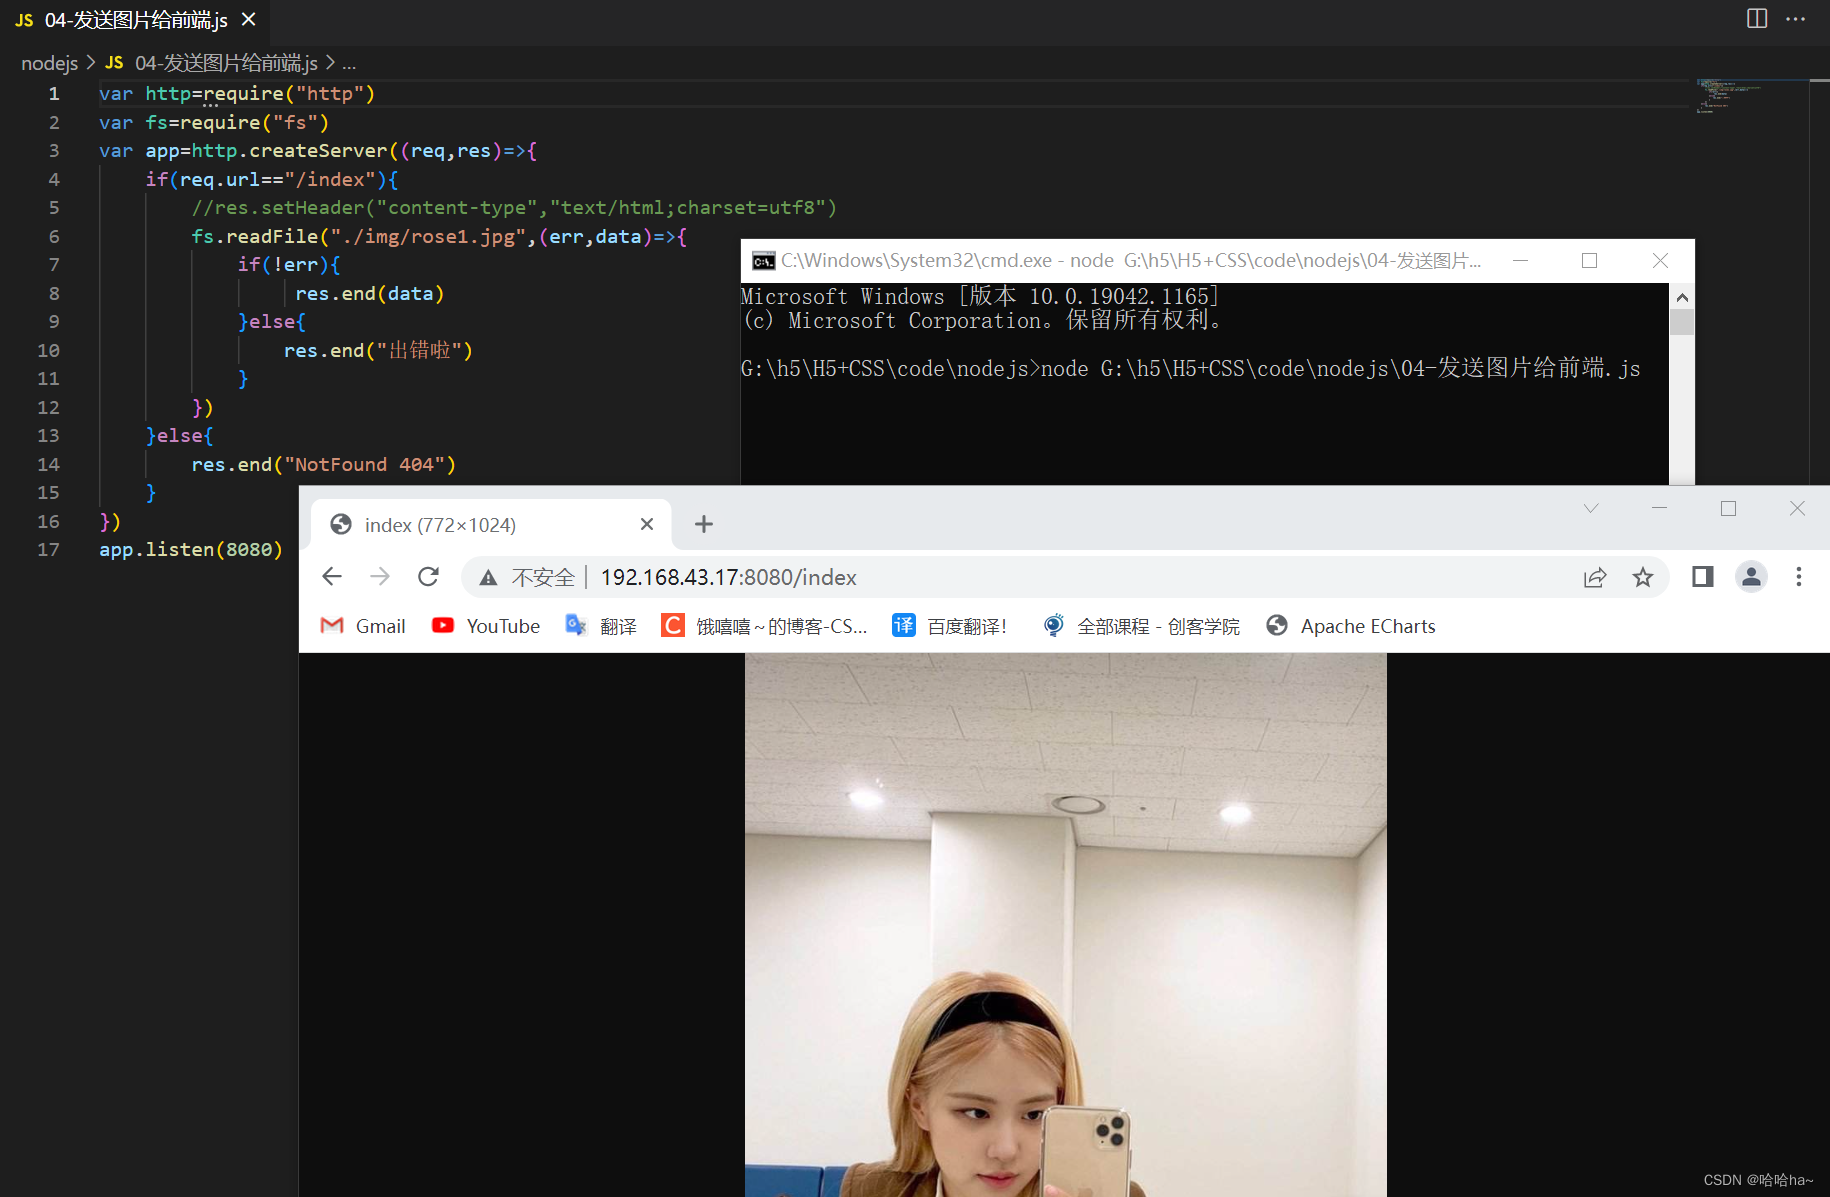Open VS Code editor more actions menu
Viewport: 1830px width, 1197px height.
1796,19
